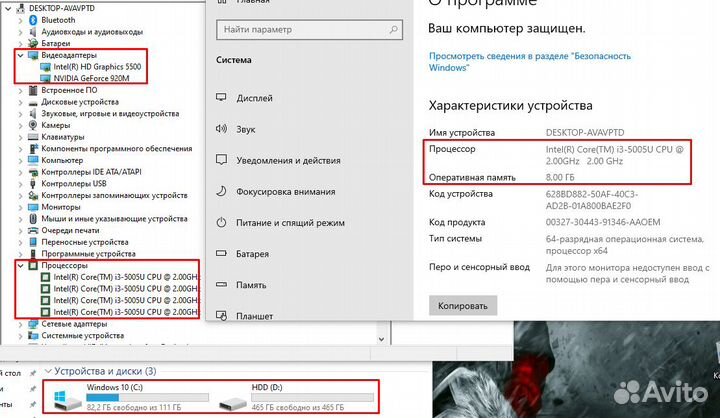Collapse the Процессоры node
This screenshot has height=418, width=720.
point(20,265)
